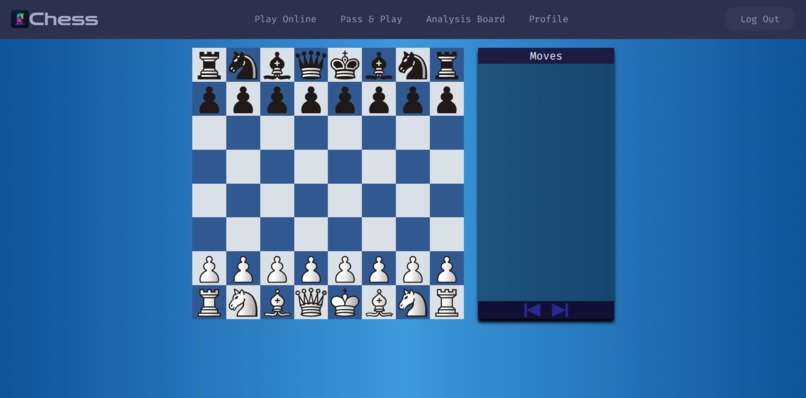
Task: Select the white knight on b1
Action: pyautogui.click(x=243, y=302)
